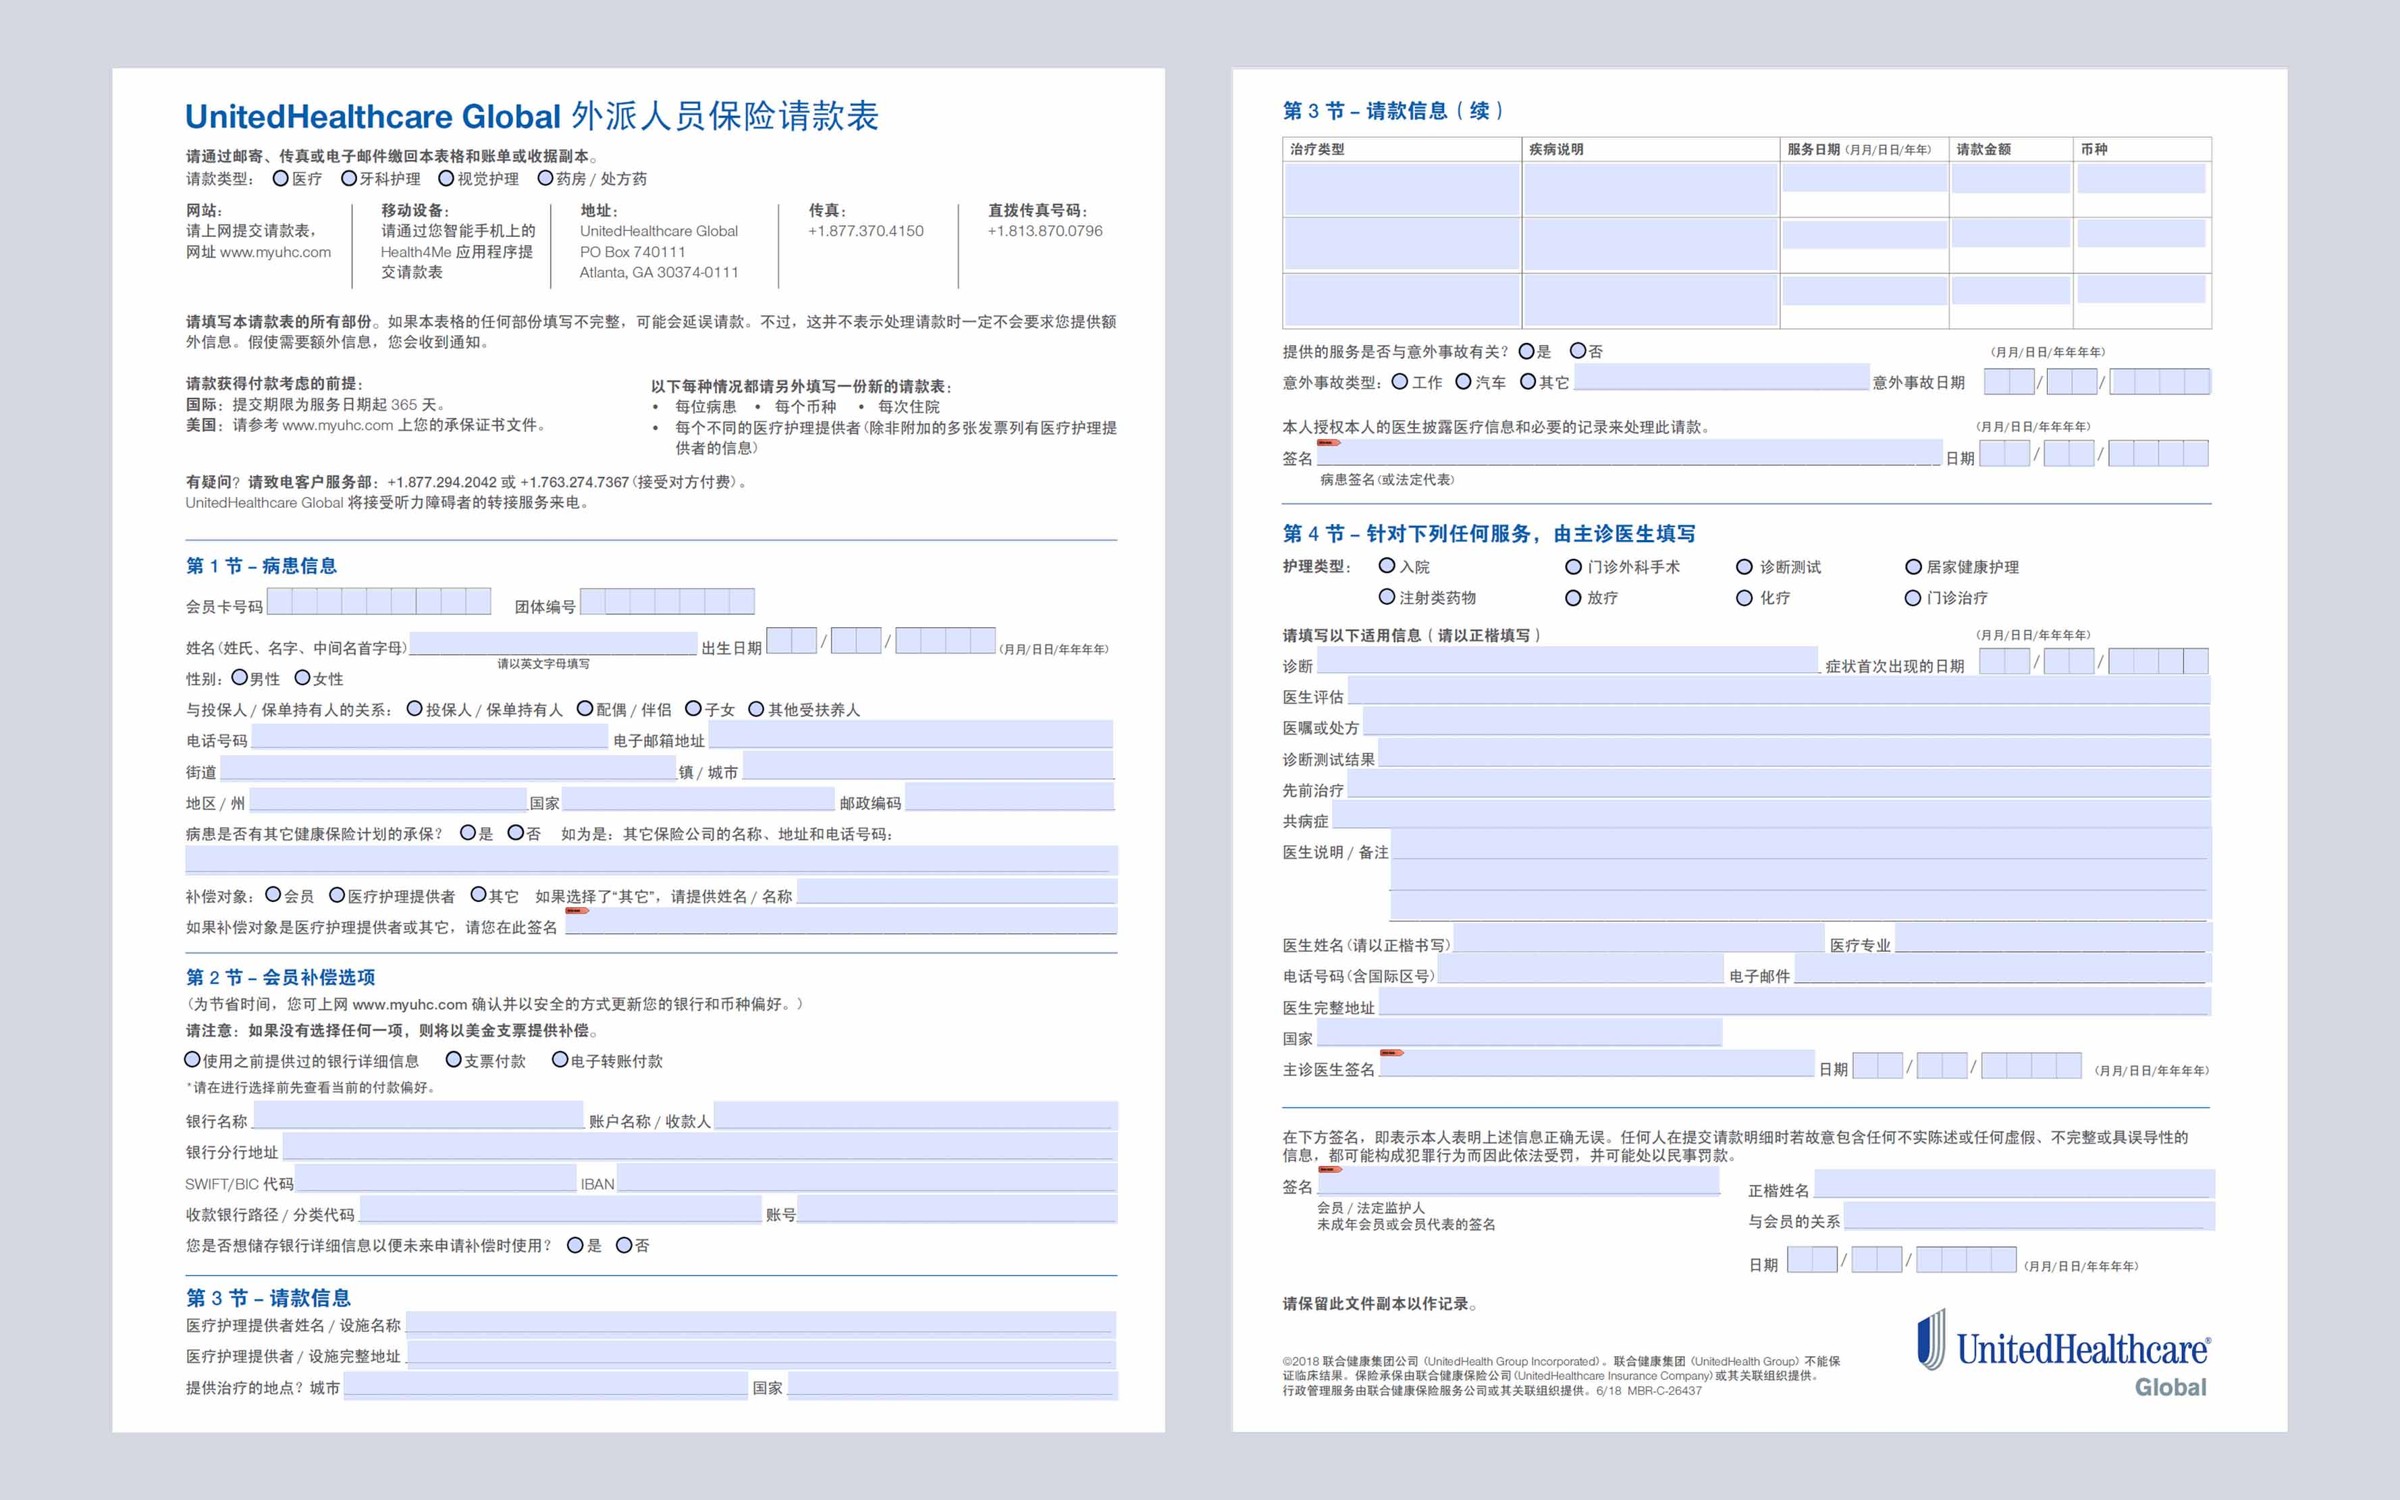The height and width of the screenshot is (1500, 2400).
Task: Select 注射类药物 care type
Action: pos(1386,597)
